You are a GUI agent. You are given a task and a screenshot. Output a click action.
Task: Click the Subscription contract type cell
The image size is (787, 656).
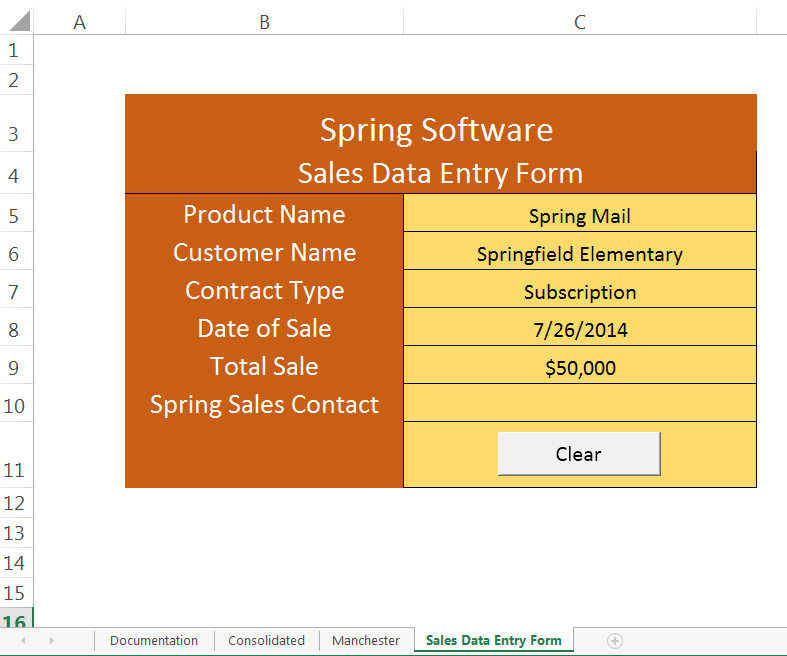(580, 292)
